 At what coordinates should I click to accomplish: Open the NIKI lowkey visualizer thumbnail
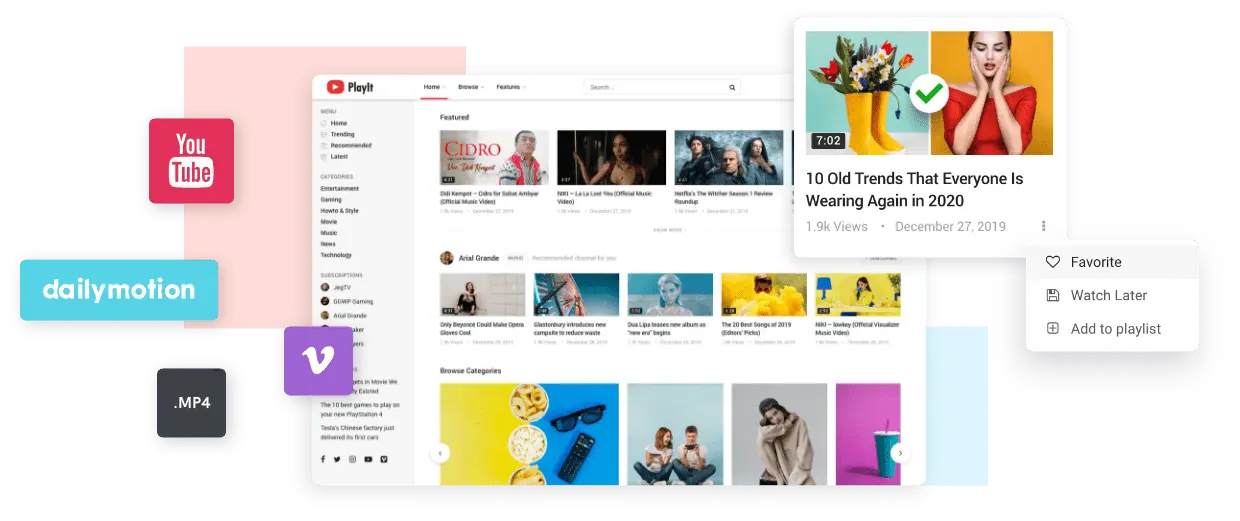point(858,295)
